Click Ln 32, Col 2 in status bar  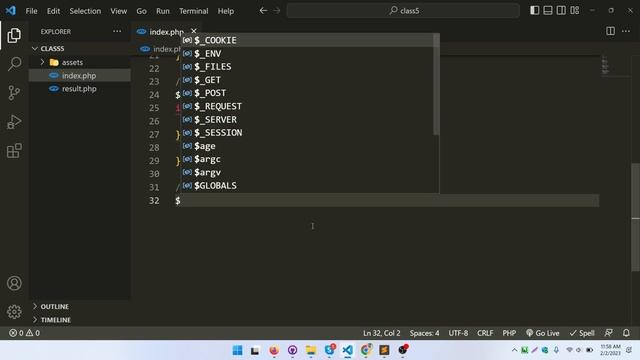[382, 333]
